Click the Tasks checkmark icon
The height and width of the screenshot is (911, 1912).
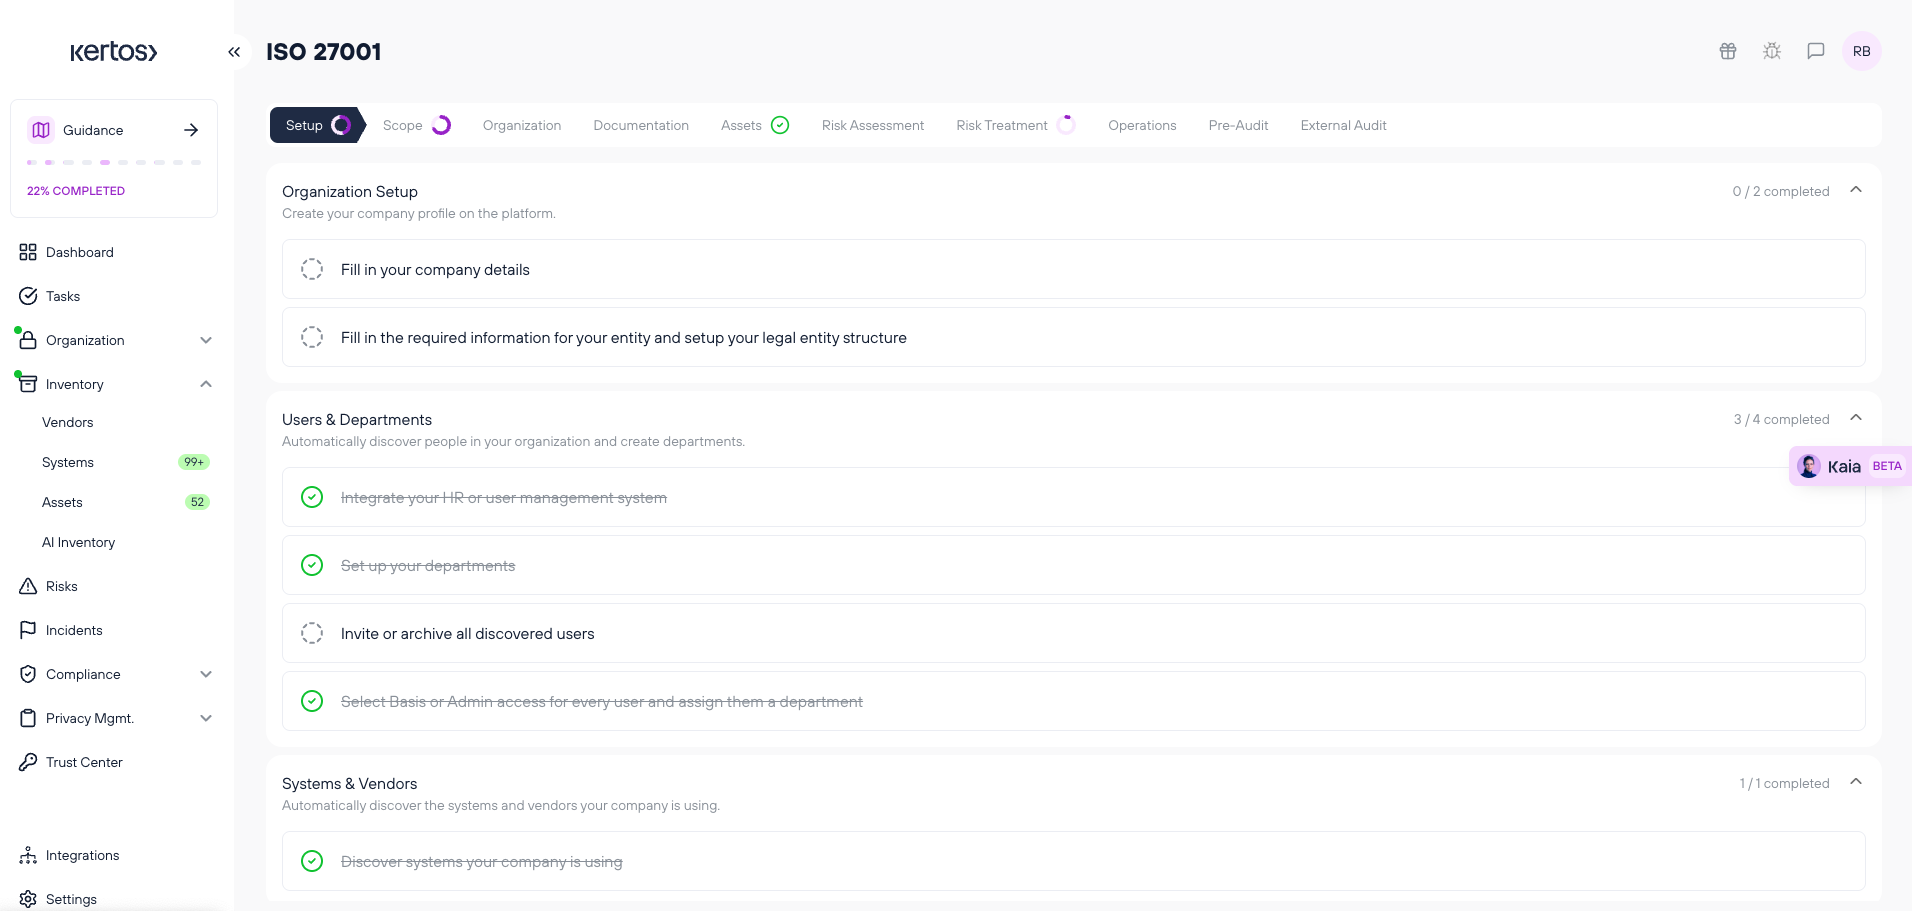point(28,296)
